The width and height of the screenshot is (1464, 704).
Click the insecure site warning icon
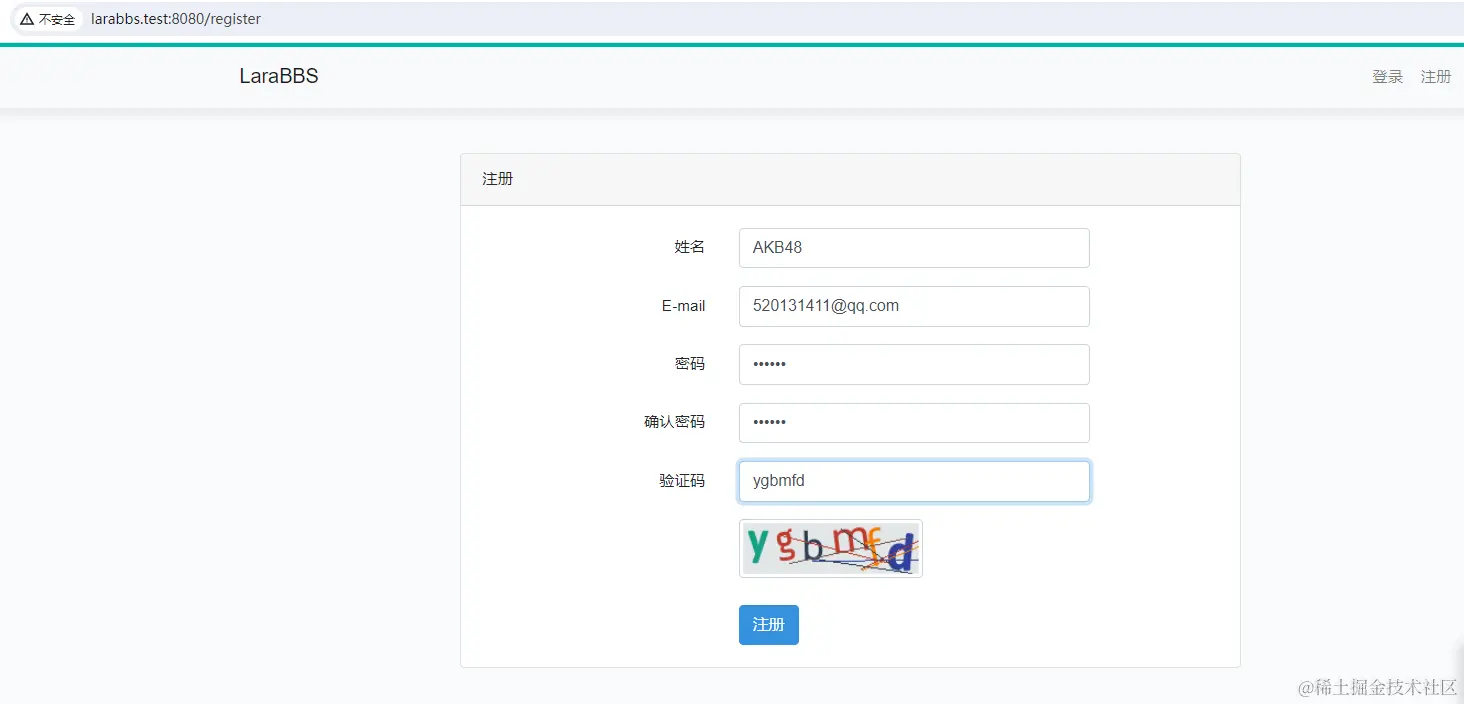tap(27, 19)
